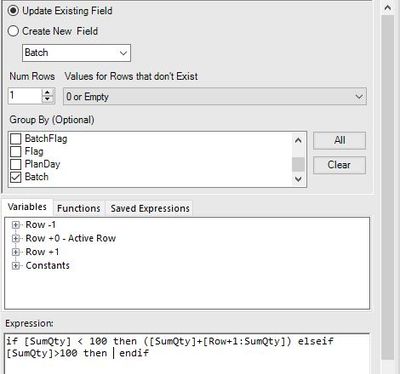Select the Row +1 tree label

[x=42, y=252]
